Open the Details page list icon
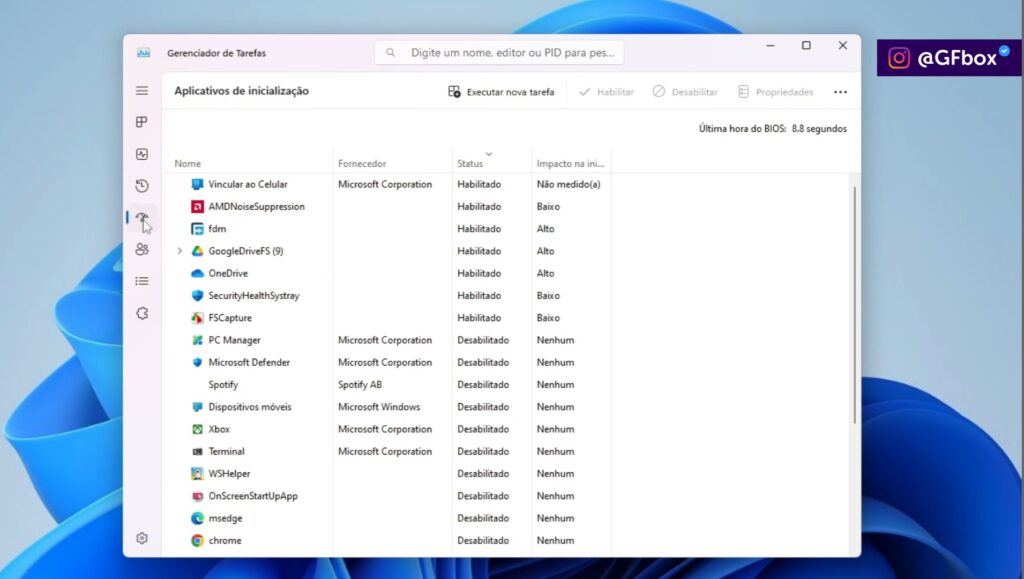The width and height of the screenshot is (1024, 579). (142, 281)
